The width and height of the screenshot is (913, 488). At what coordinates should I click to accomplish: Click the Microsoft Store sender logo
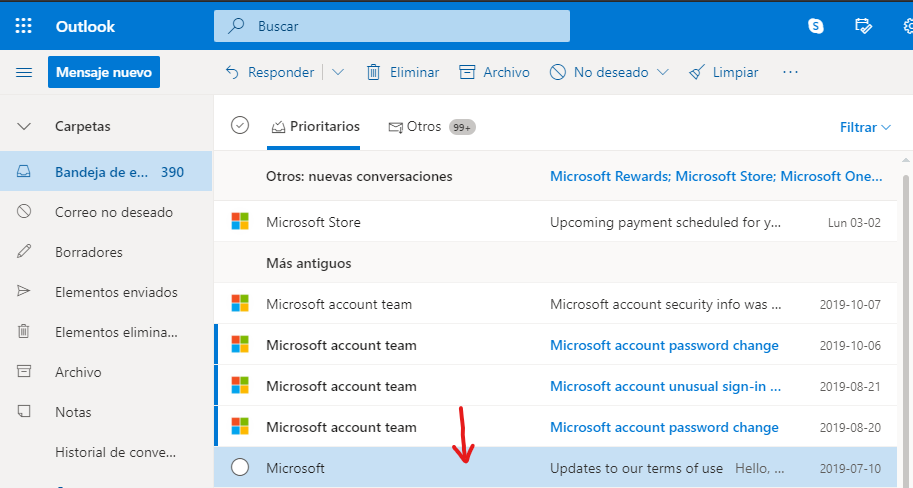click(240, 221)
